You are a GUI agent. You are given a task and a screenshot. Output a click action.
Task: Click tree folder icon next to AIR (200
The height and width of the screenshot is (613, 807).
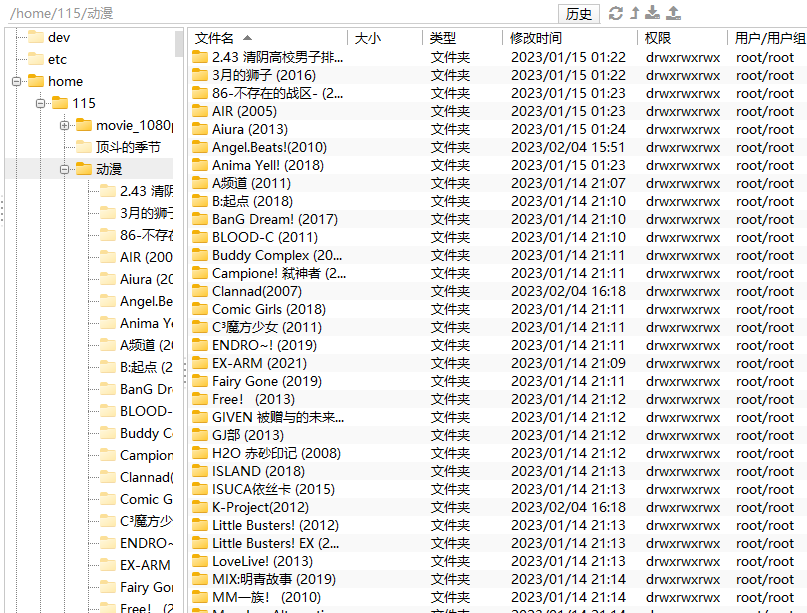point(108,257)
